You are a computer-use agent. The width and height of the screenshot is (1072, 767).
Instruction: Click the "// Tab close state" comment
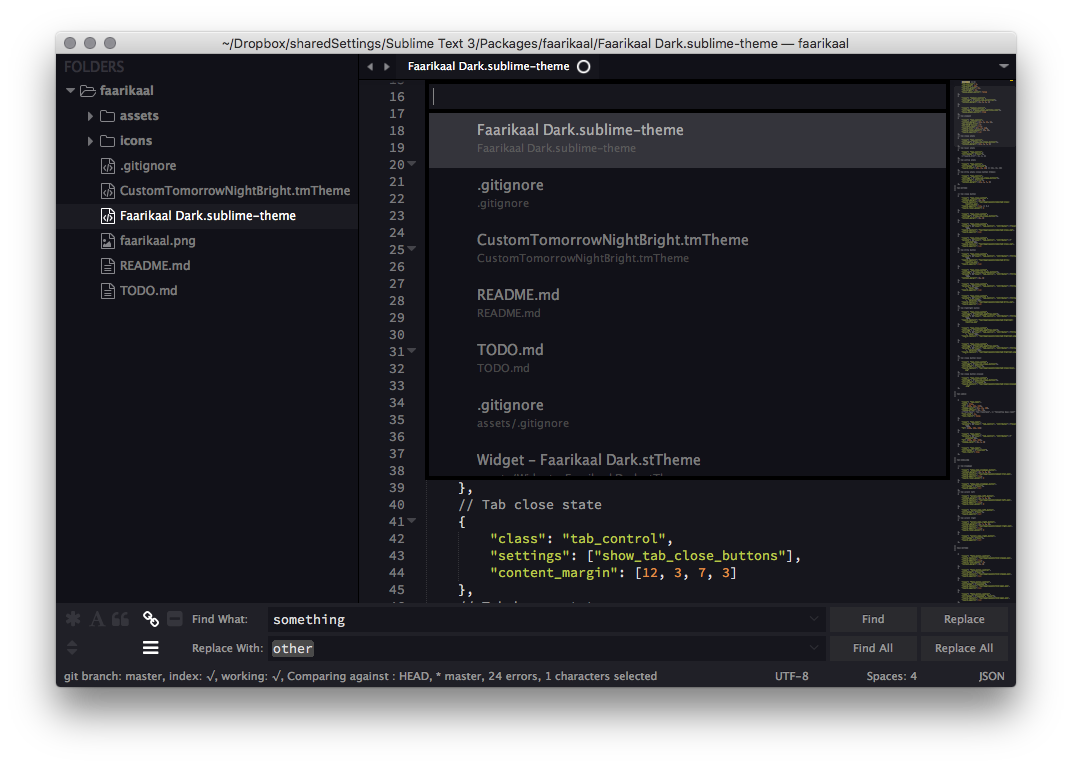coord(530,504)
